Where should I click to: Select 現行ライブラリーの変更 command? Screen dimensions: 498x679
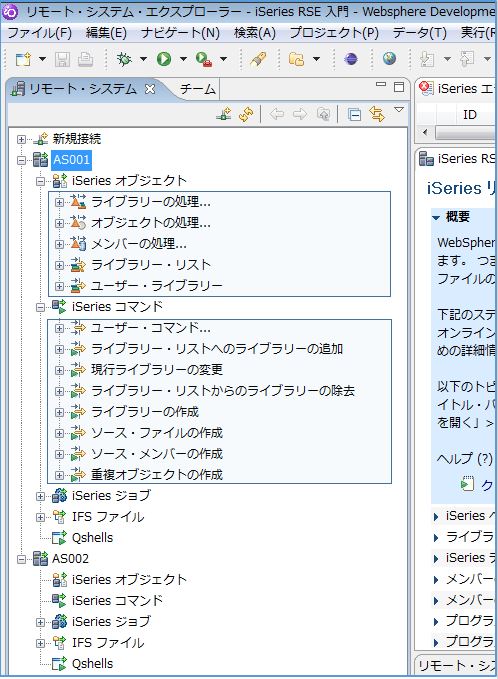[157, 369]
